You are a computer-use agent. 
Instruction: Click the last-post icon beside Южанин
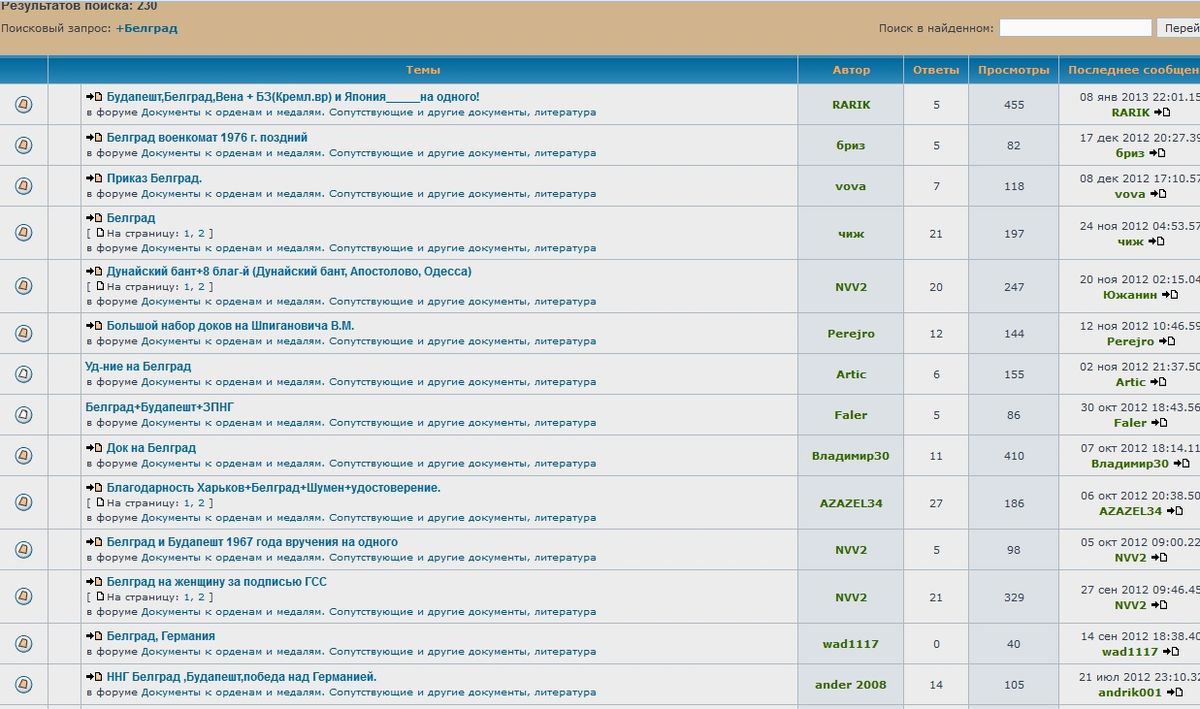1169,295
